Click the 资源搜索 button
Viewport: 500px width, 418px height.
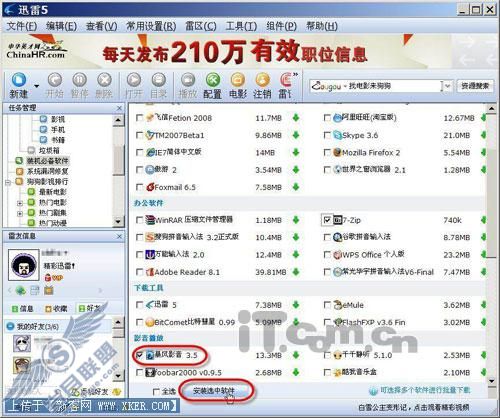coord(475,86)
